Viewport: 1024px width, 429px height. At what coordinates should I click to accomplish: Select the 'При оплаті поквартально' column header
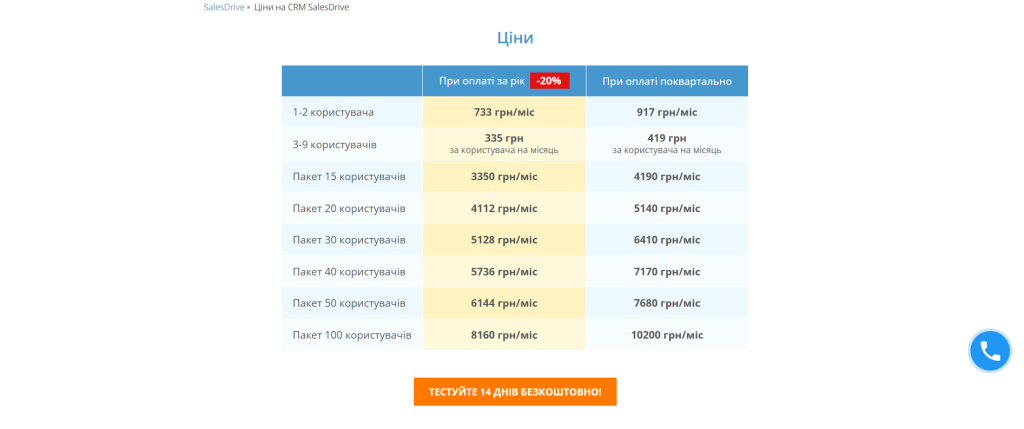click(667, 81)
